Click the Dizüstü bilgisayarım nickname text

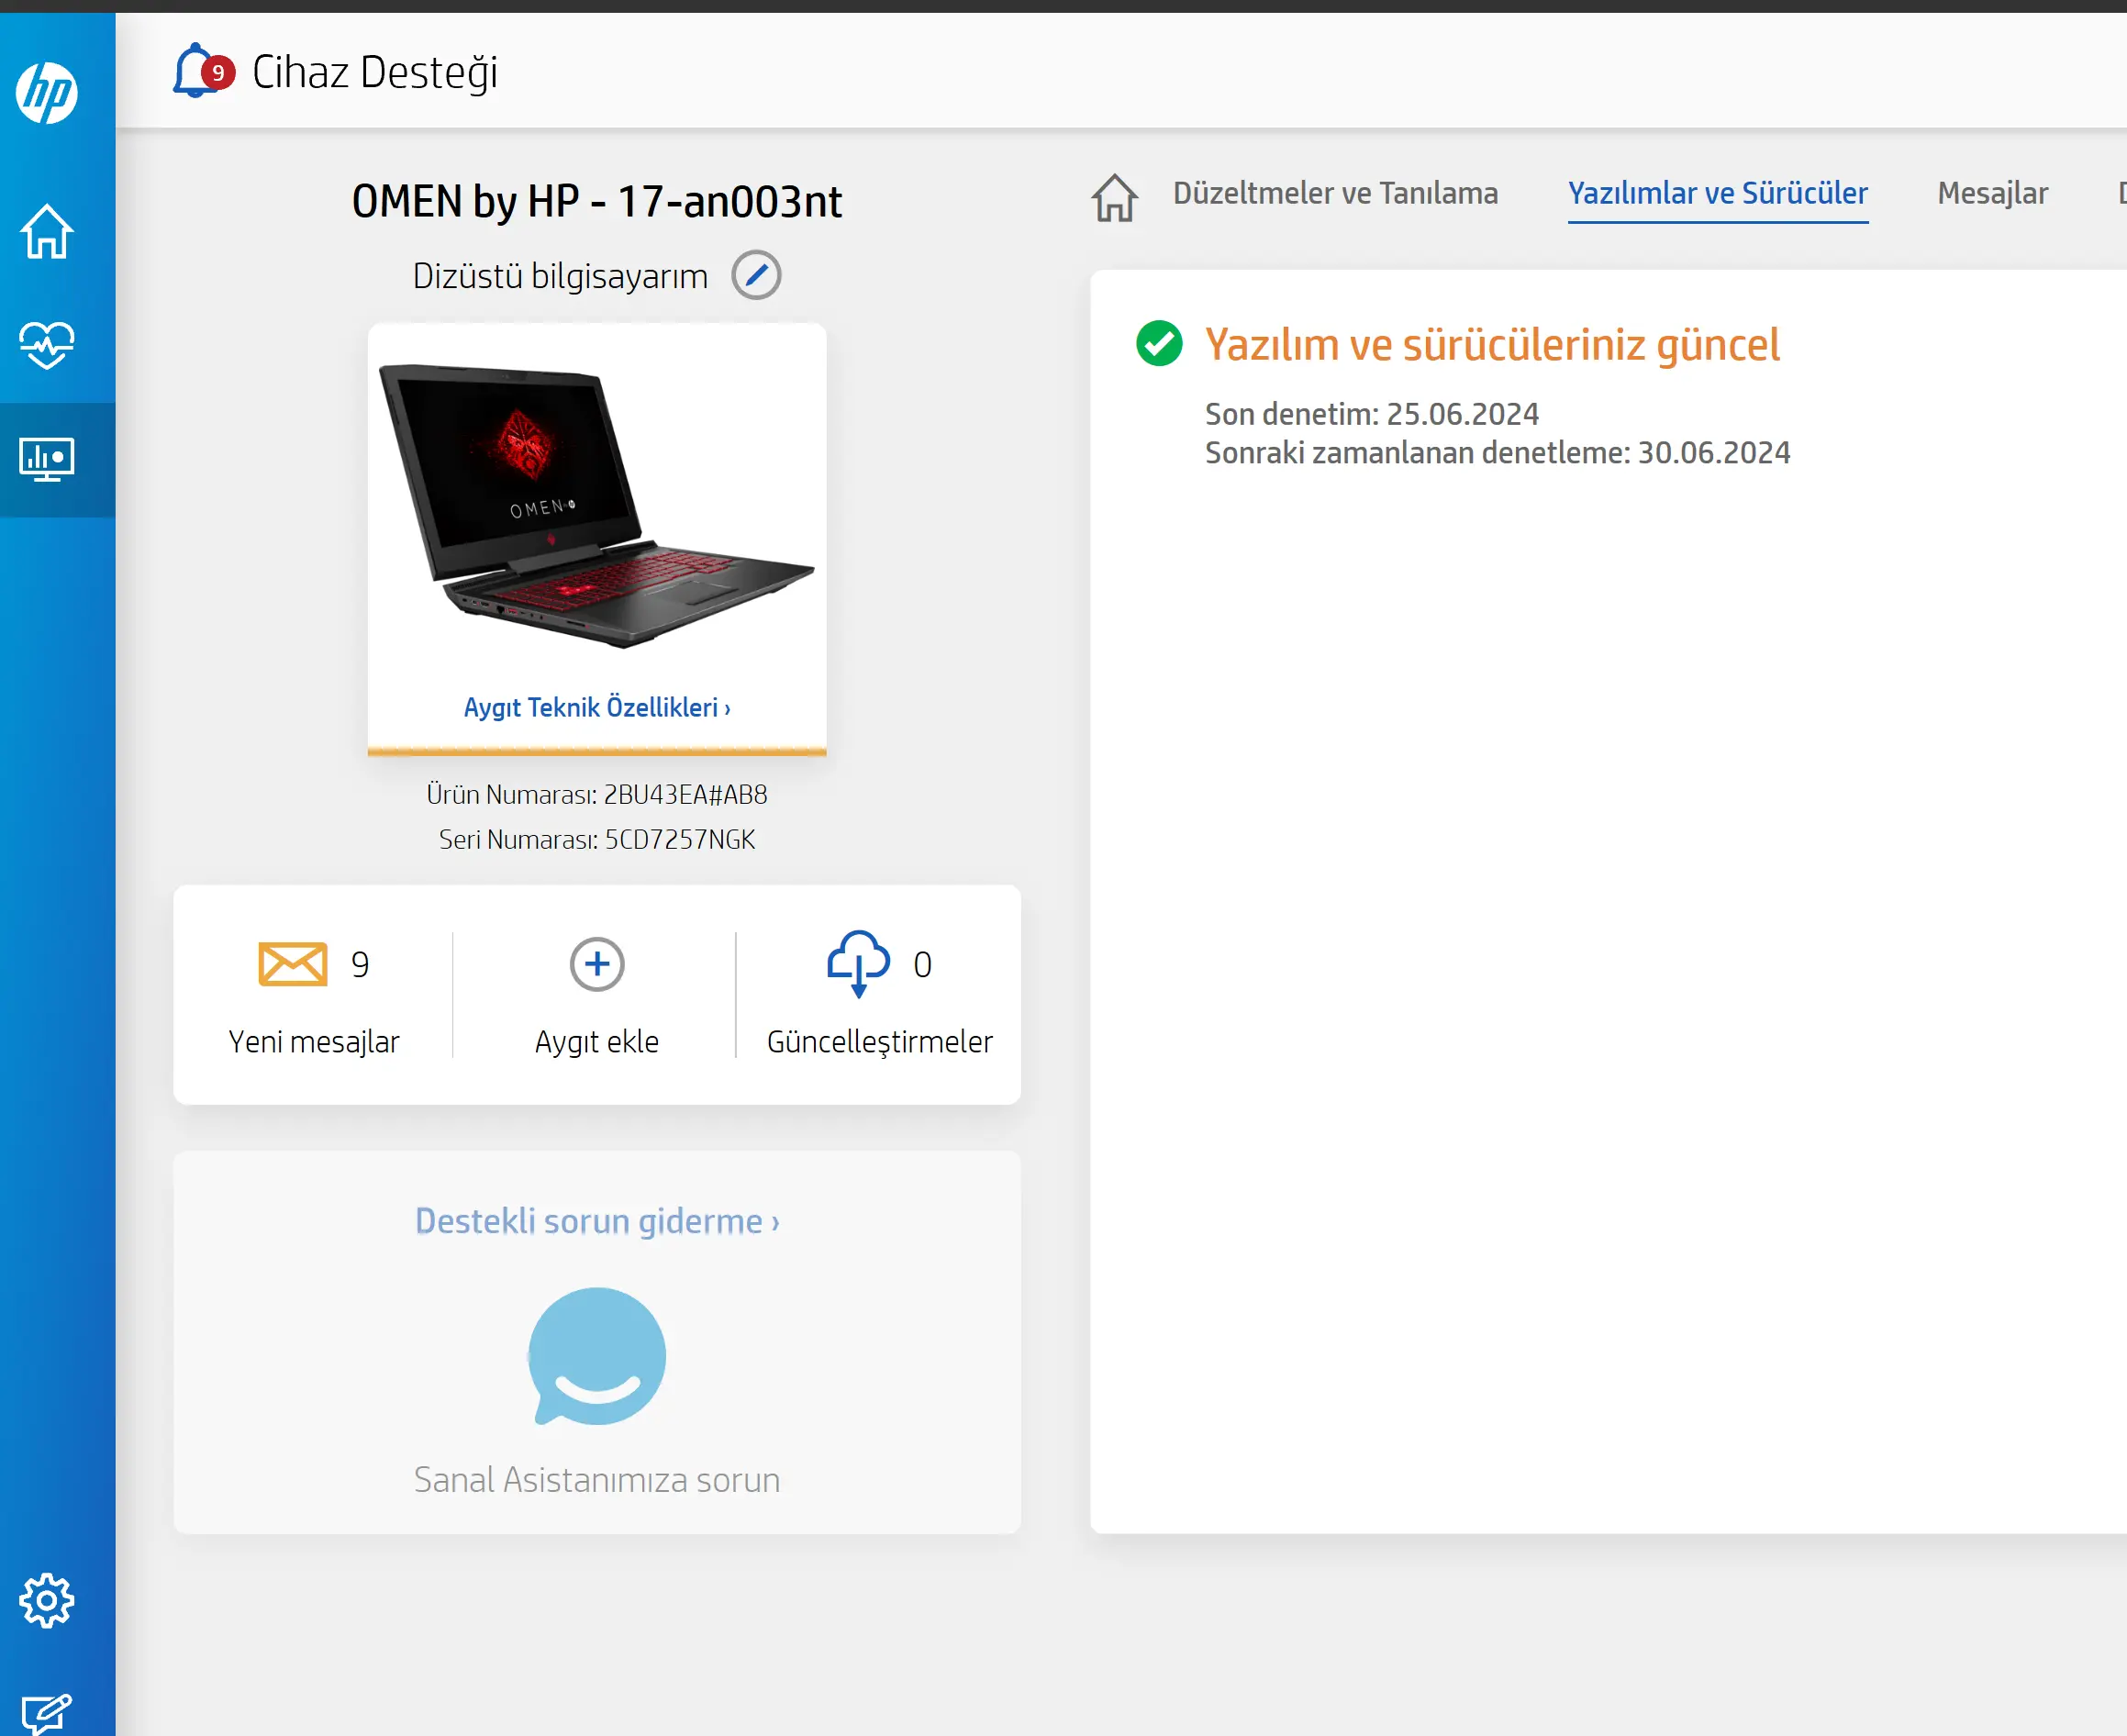pos(560,276)
